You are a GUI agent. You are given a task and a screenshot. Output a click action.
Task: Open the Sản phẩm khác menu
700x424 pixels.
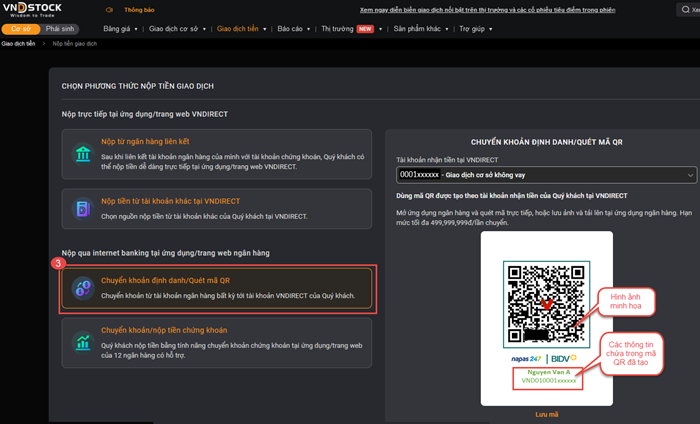[x=417, y=29]
